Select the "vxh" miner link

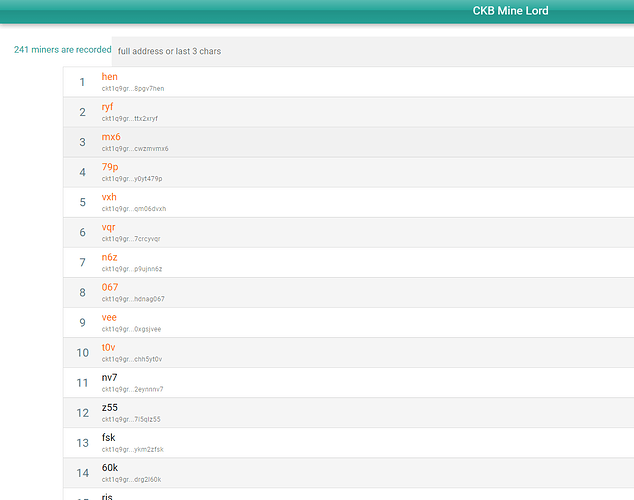coord(109,197)
